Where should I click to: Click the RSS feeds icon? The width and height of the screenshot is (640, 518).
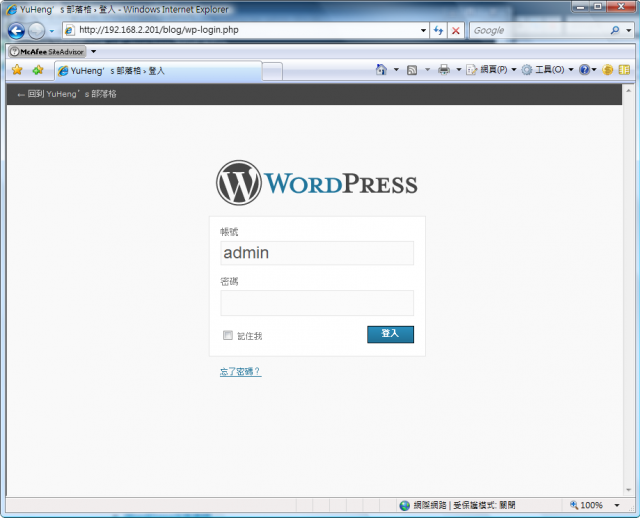412,70
